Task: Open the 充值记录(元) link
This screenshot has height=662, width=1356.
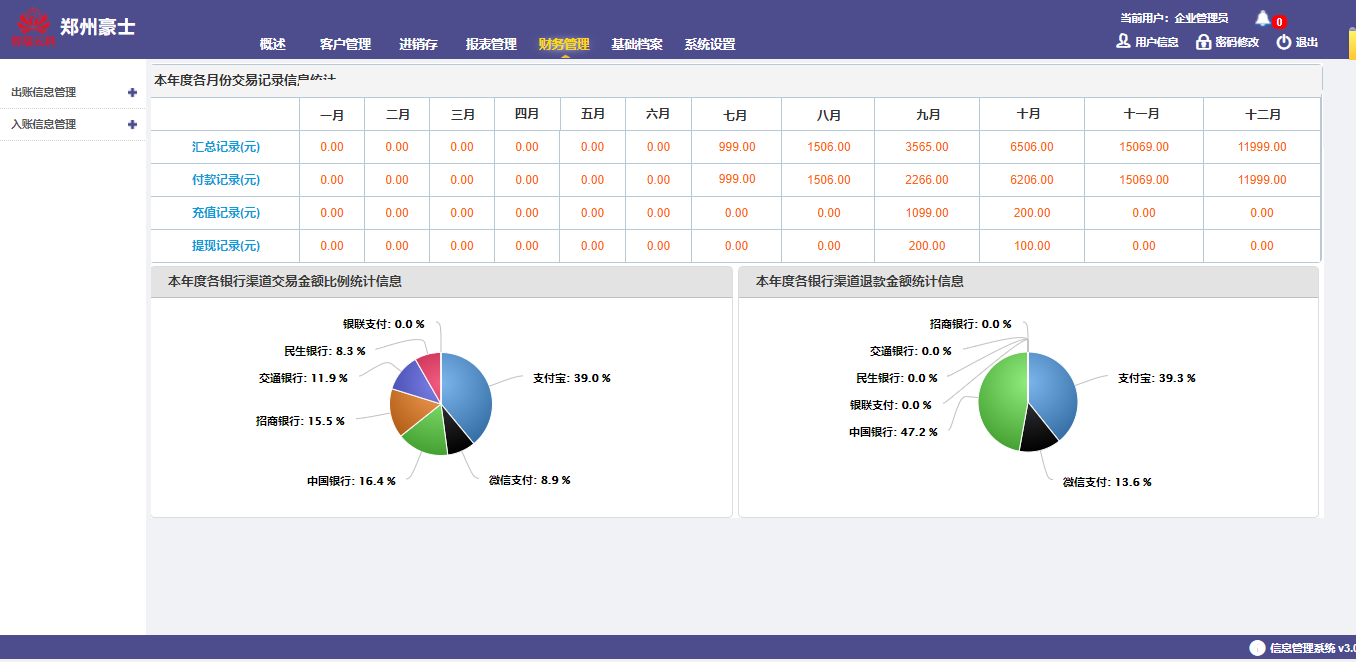Action: point(226,213)
